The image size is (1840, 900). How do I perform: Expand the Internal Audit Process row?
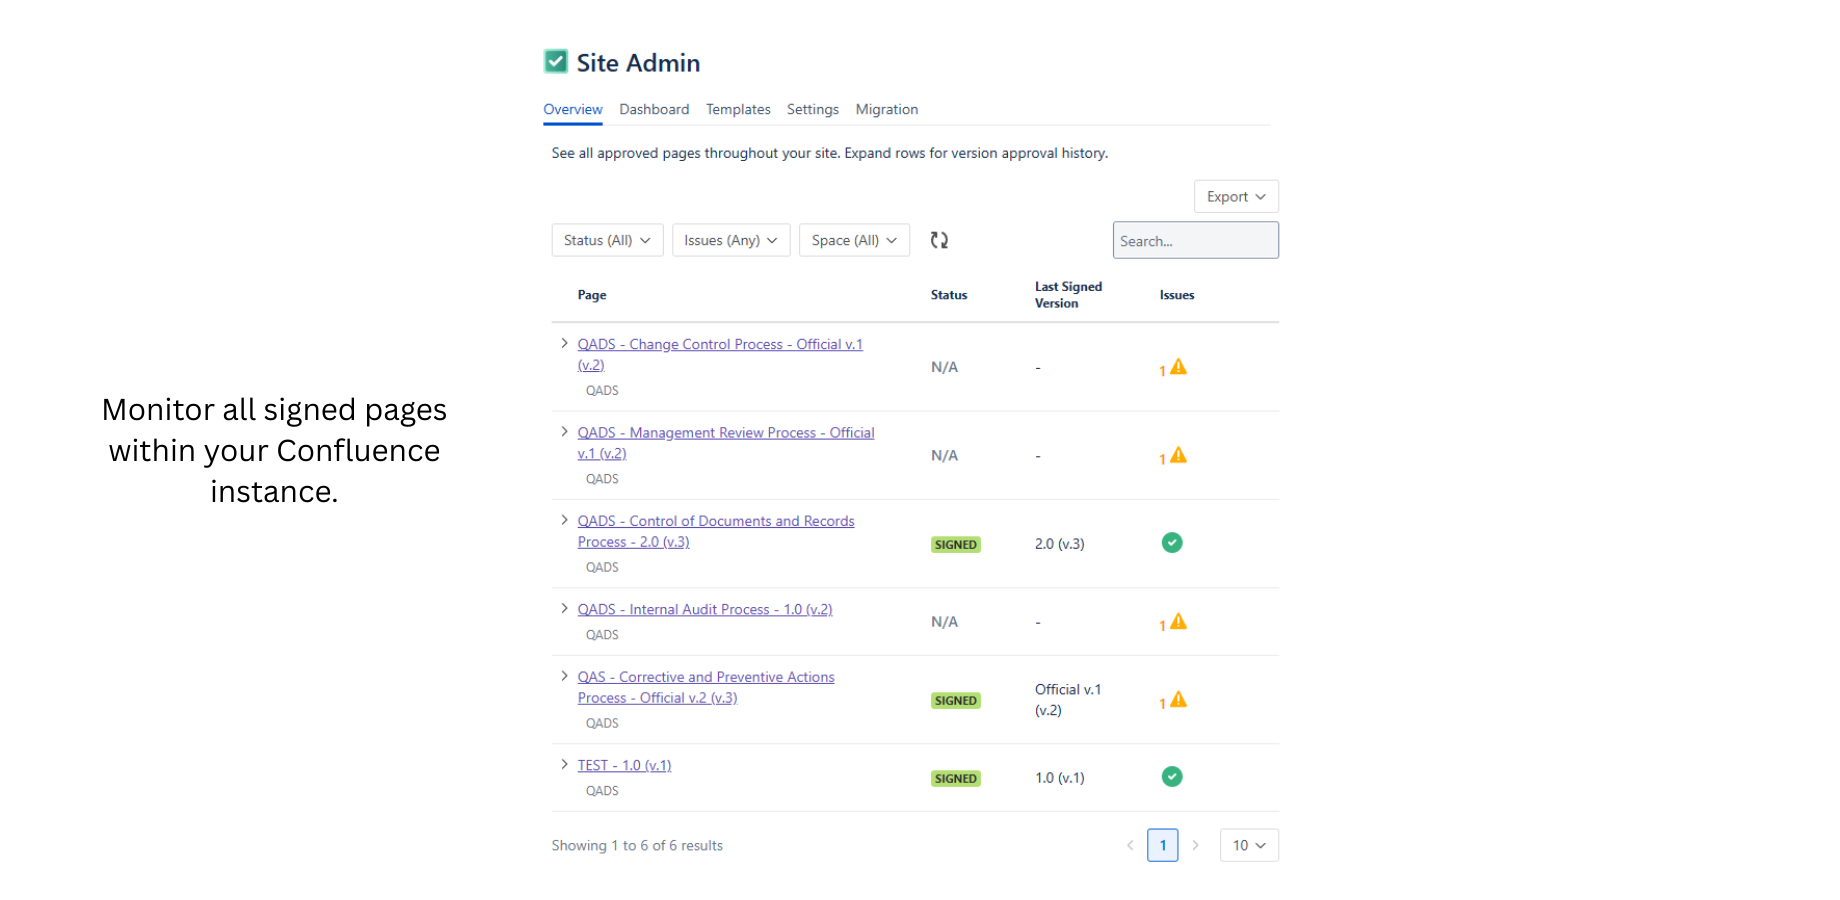tap(564, 608)
